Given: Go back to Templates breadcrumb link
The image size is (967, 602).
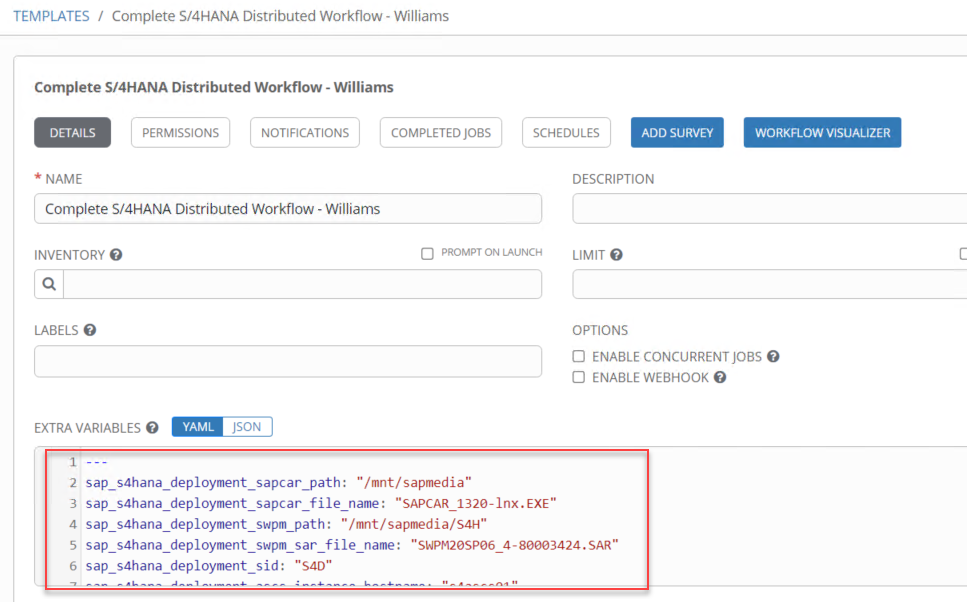Looking at the screenshot, I should tap(51, 16).
